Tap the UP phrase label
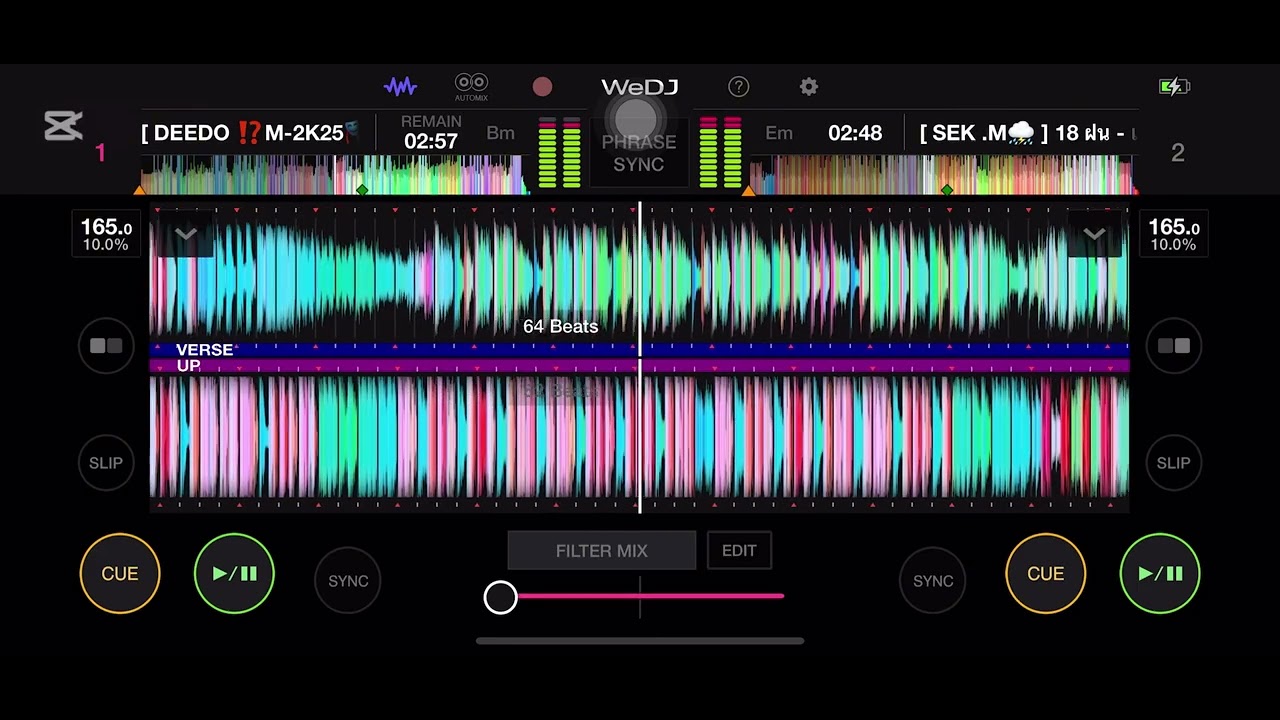The height and width of the screenshot is (720, 1280). coord(188,366)
